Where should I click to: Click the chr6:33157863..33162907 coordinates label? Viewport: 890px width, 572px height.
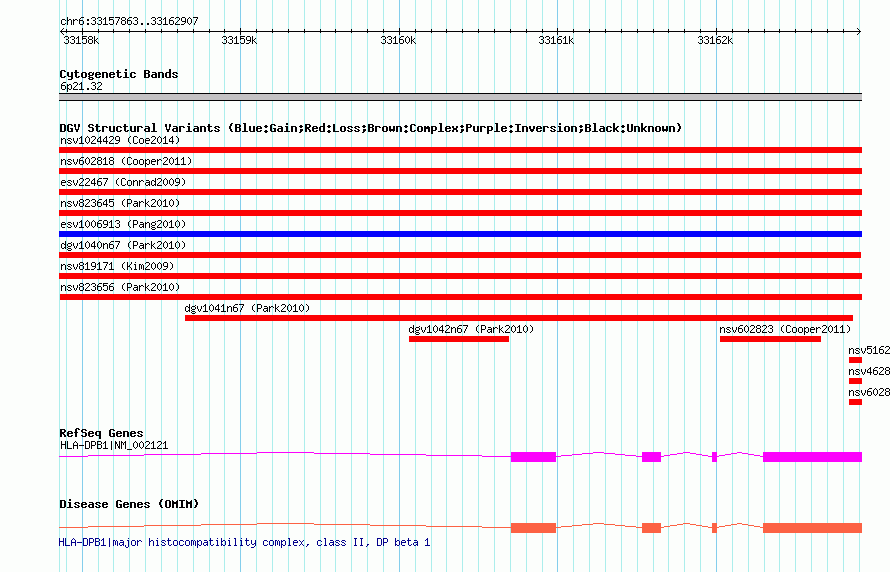tap(129, 22)
